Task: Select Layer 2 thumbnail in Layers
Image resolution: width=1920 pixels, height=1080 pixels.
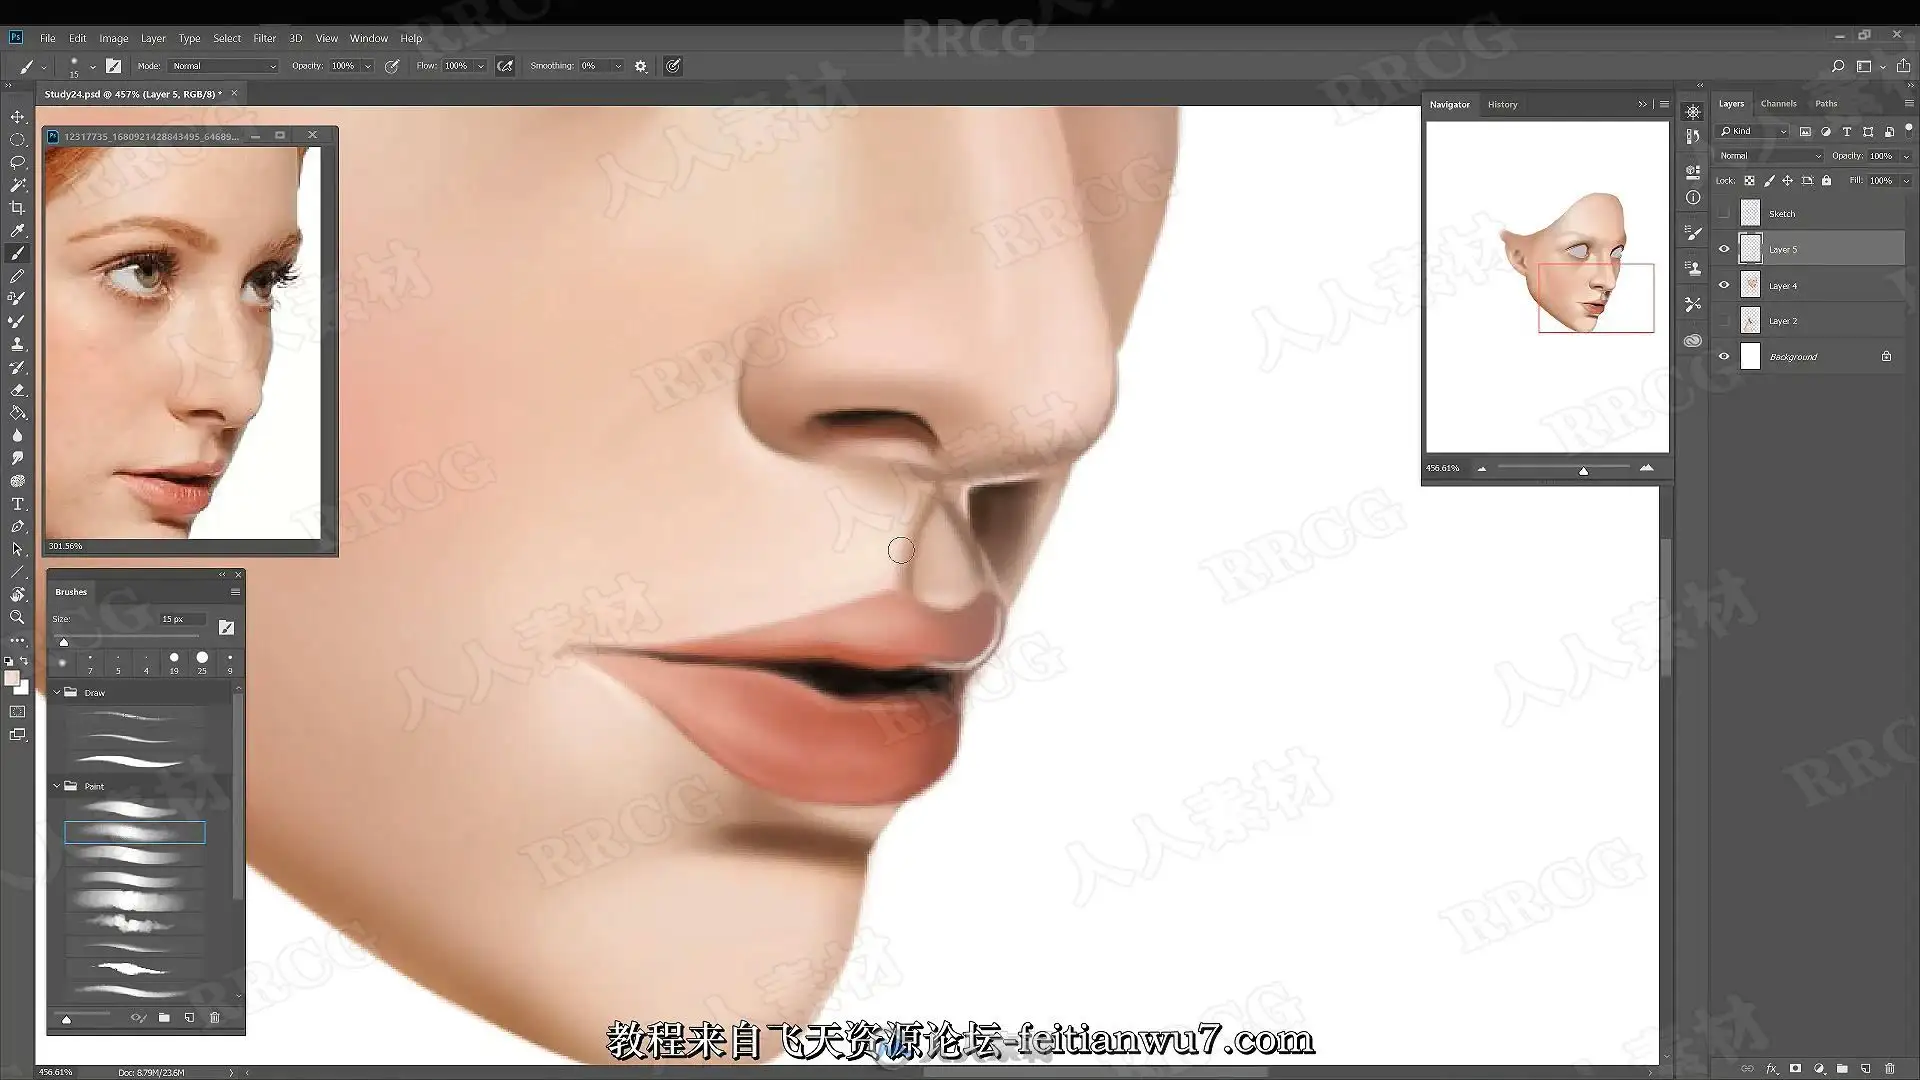Action: (x=1750, y=321)
